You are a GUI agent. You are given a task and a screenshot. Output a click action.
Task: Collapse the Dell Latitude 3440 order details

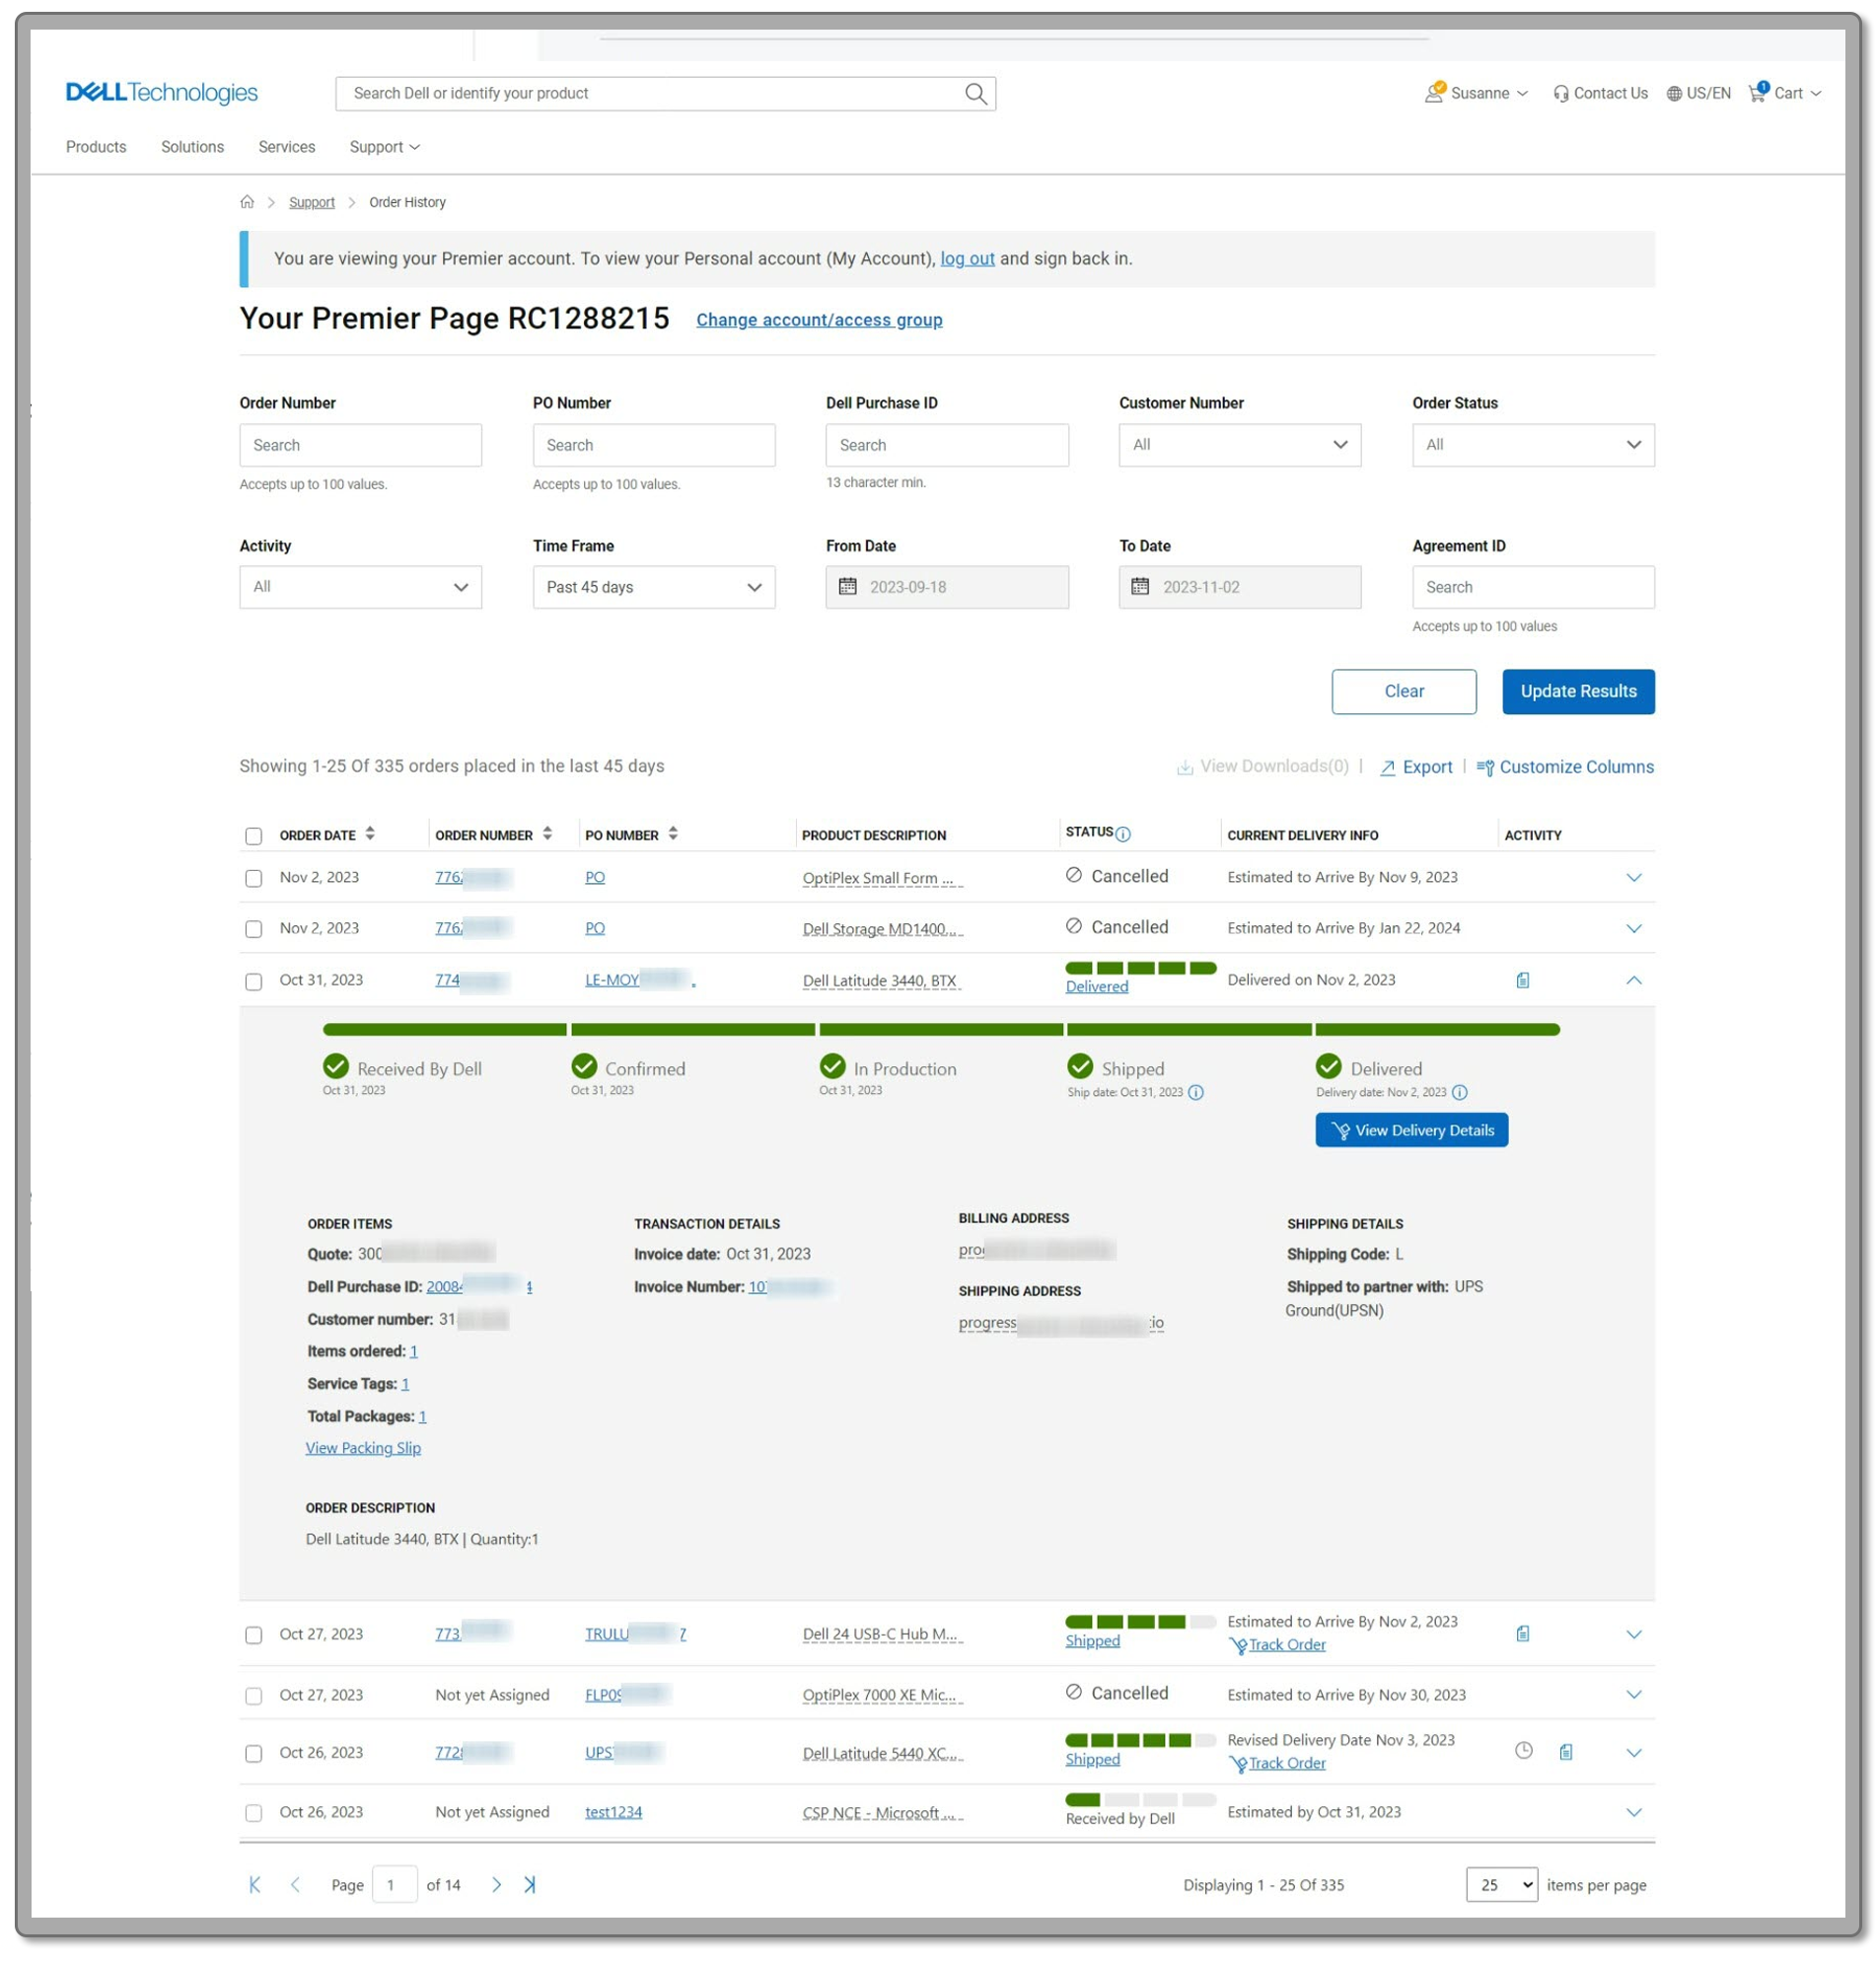coord(1633,980)
